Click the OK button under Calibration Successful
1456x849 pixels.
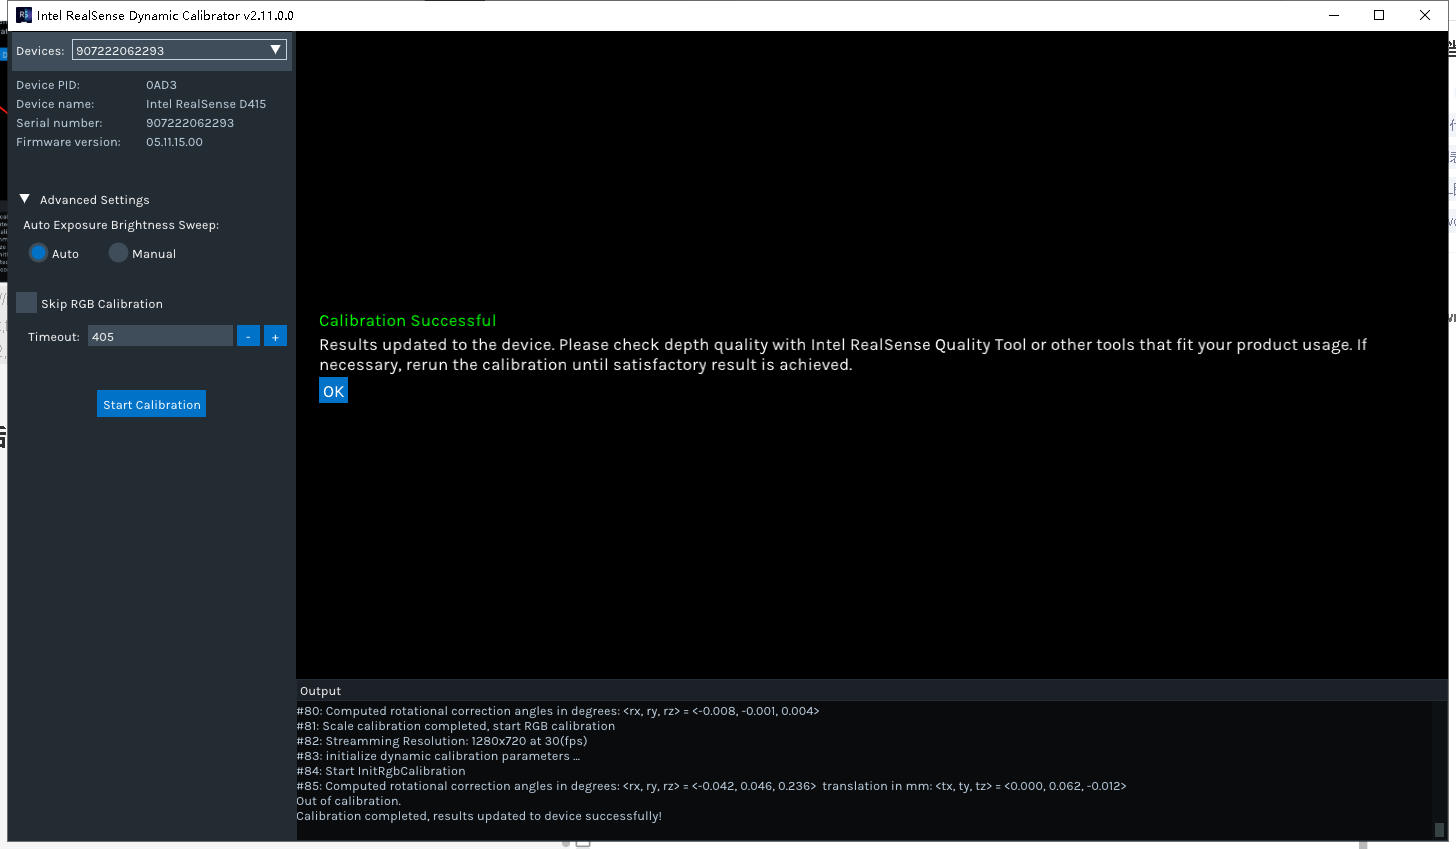pos(333,391)
